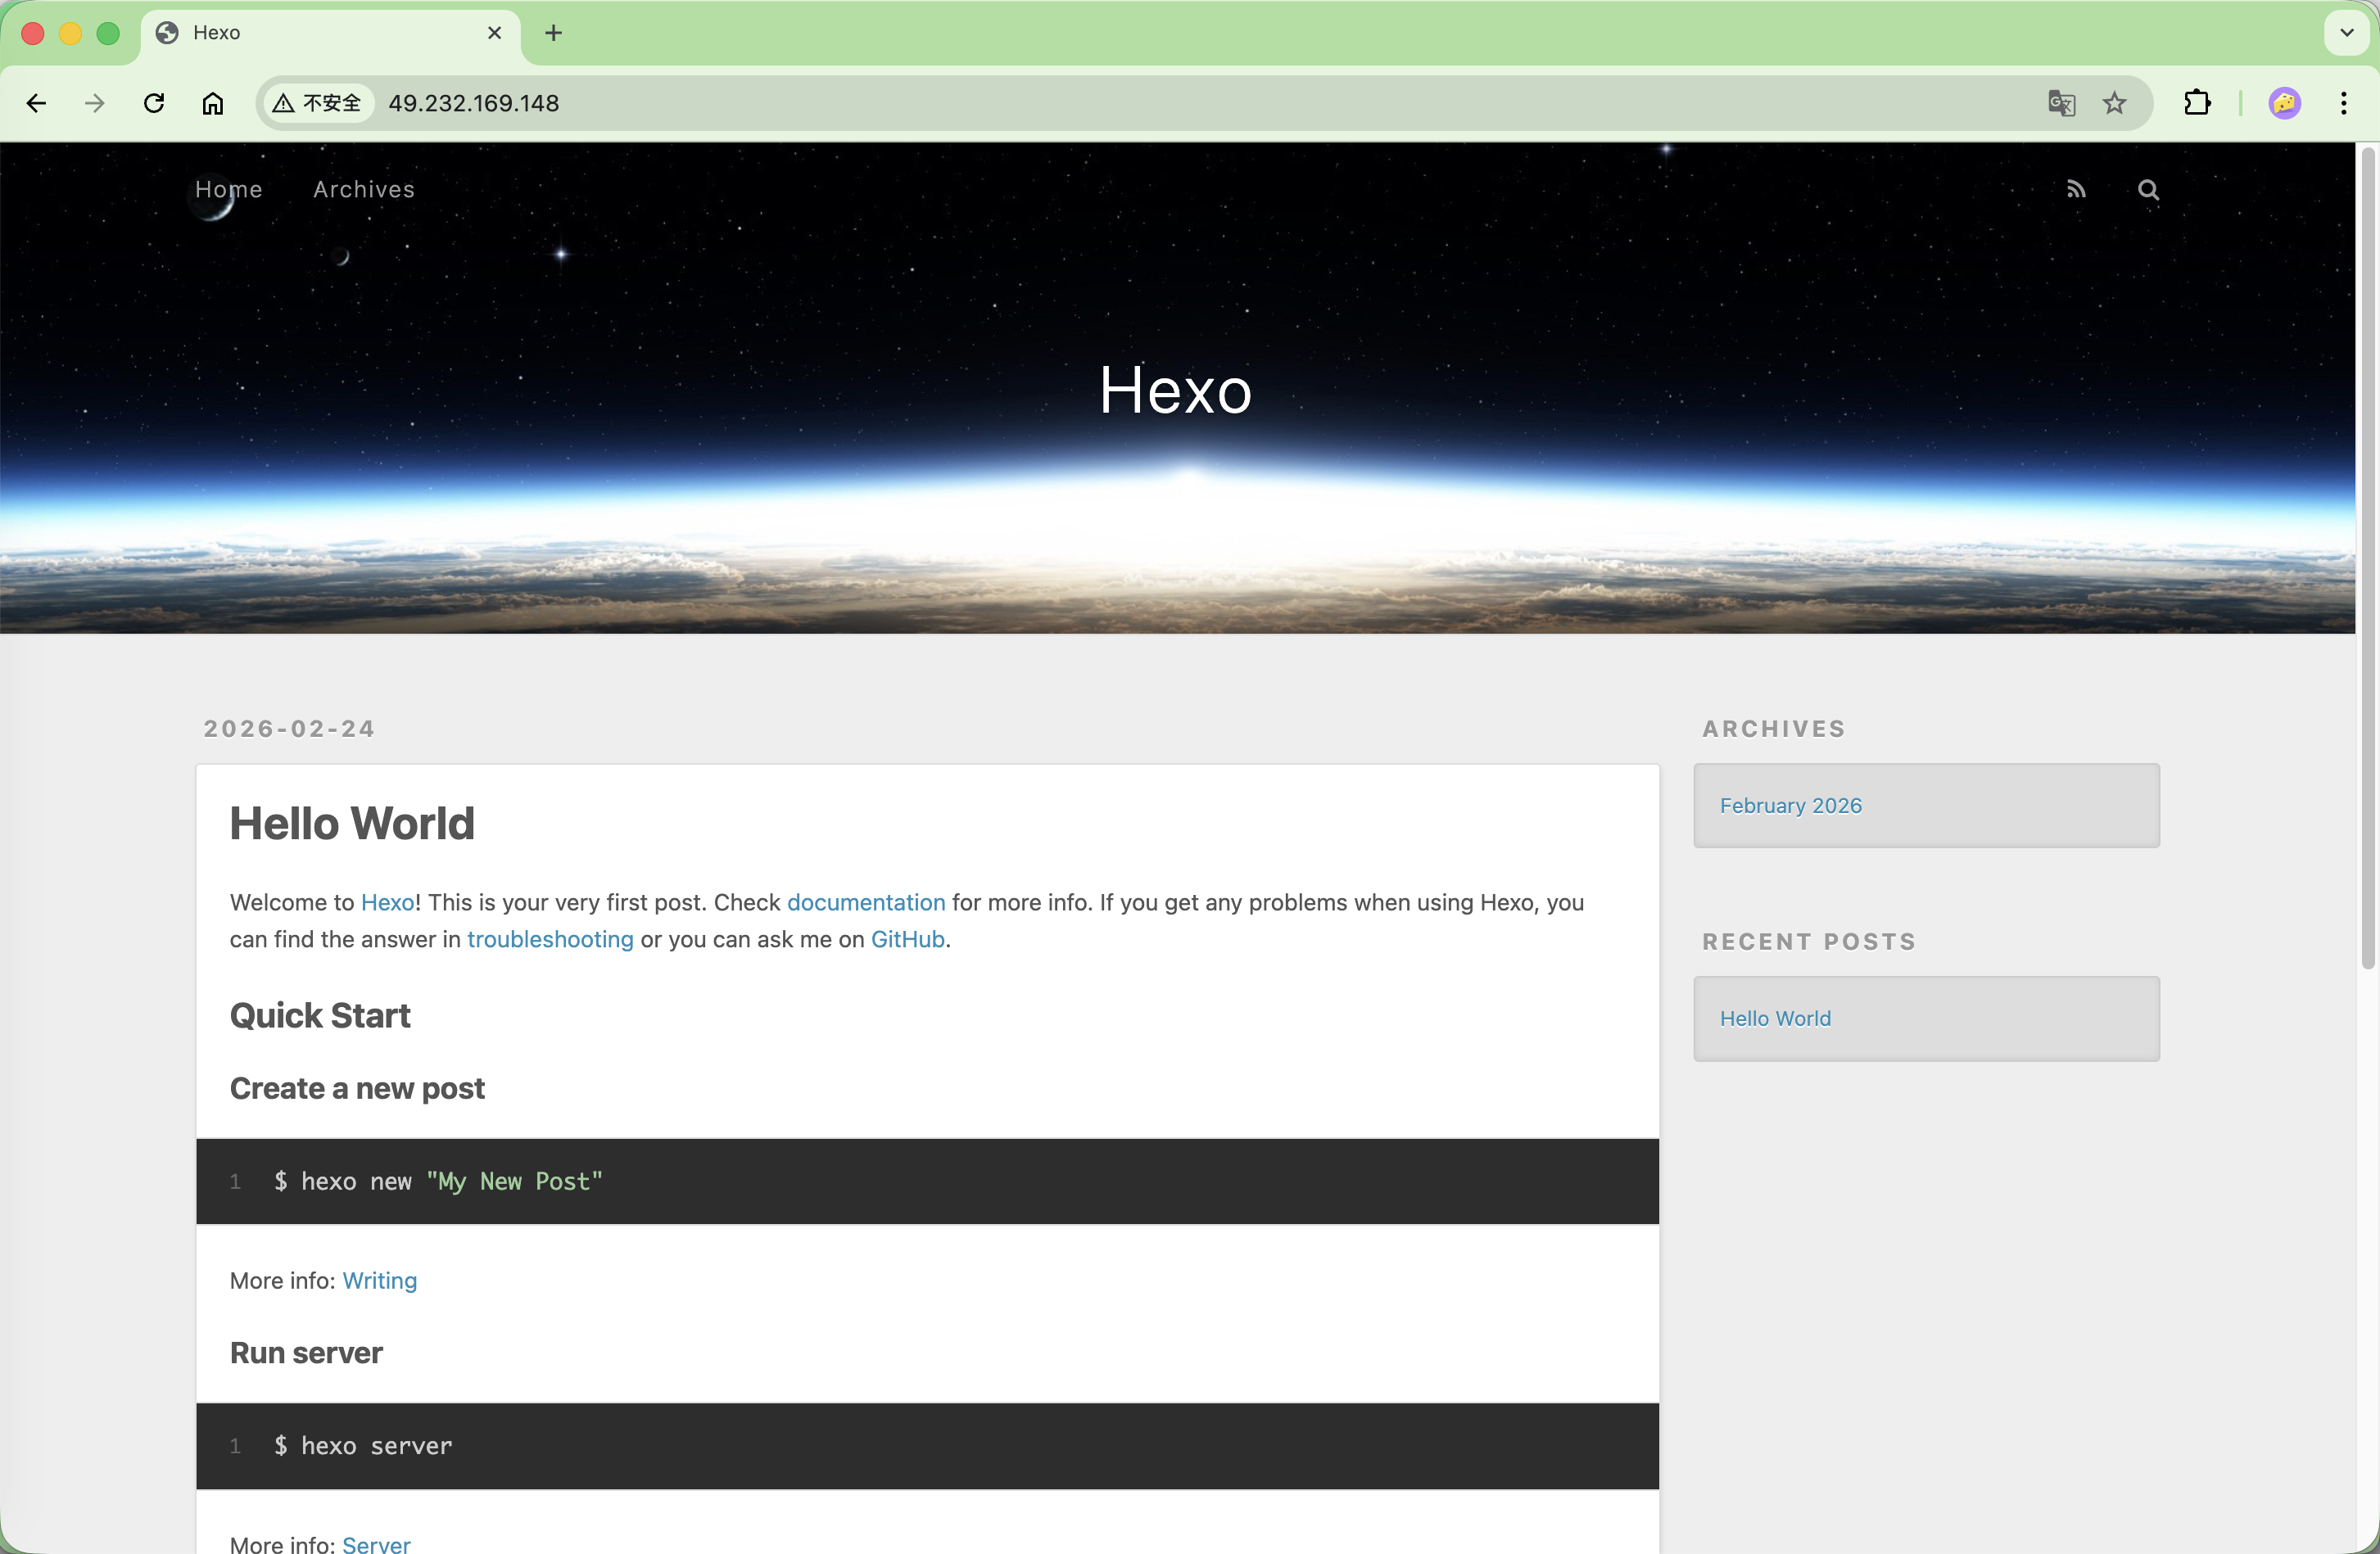Reload the page with the refresh icon
This screenshot has width=2380, height=1554.
(x=154, y=103)
